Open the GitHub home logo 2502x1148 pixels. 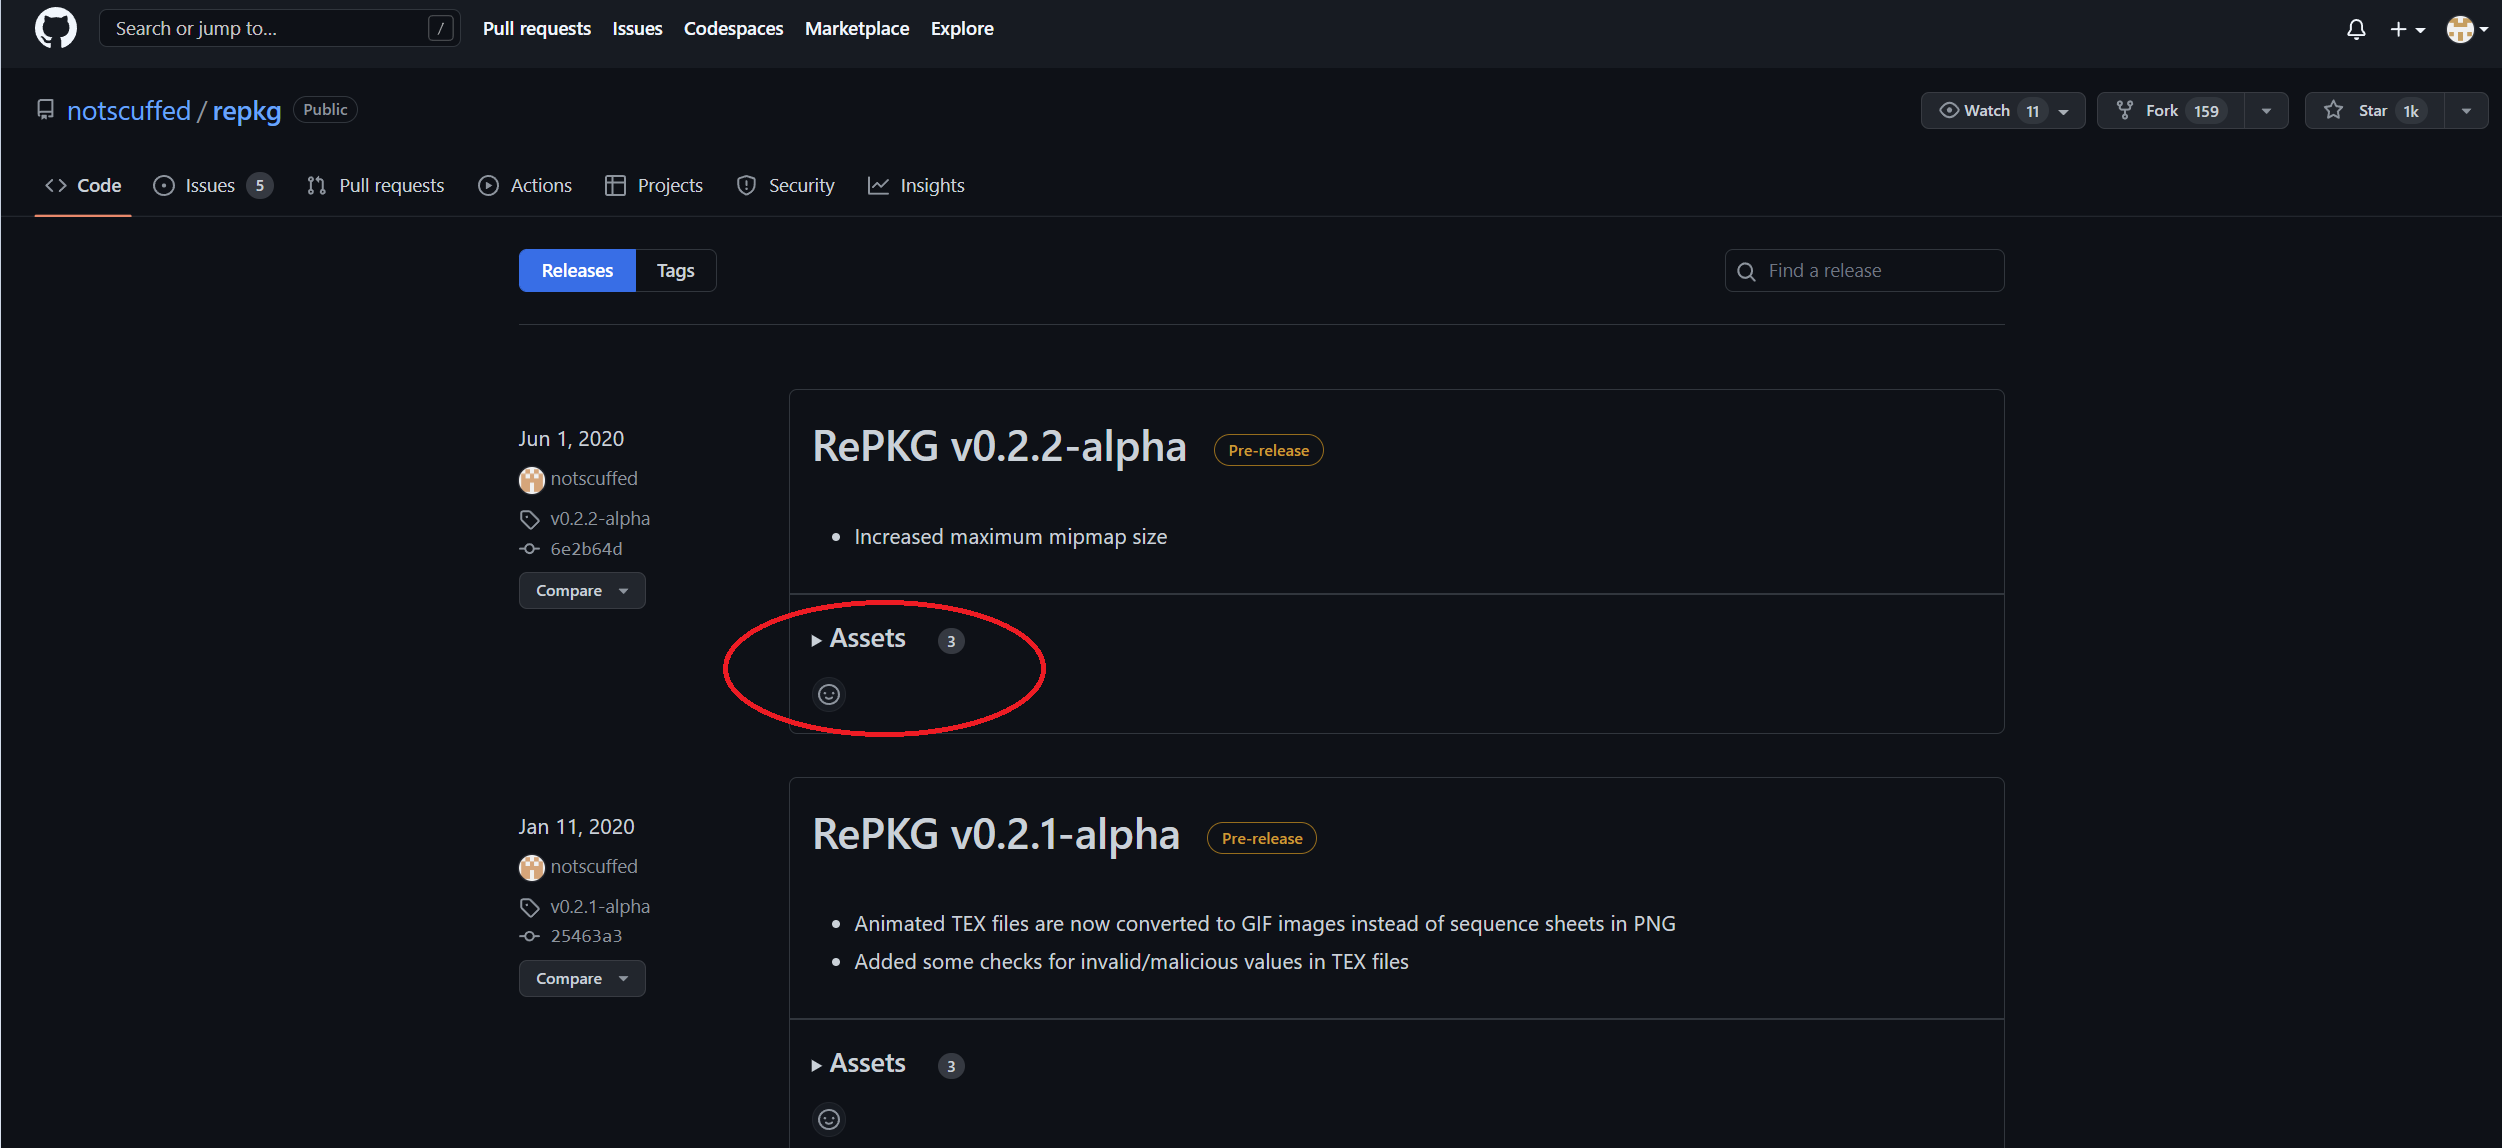click(55, 28)
